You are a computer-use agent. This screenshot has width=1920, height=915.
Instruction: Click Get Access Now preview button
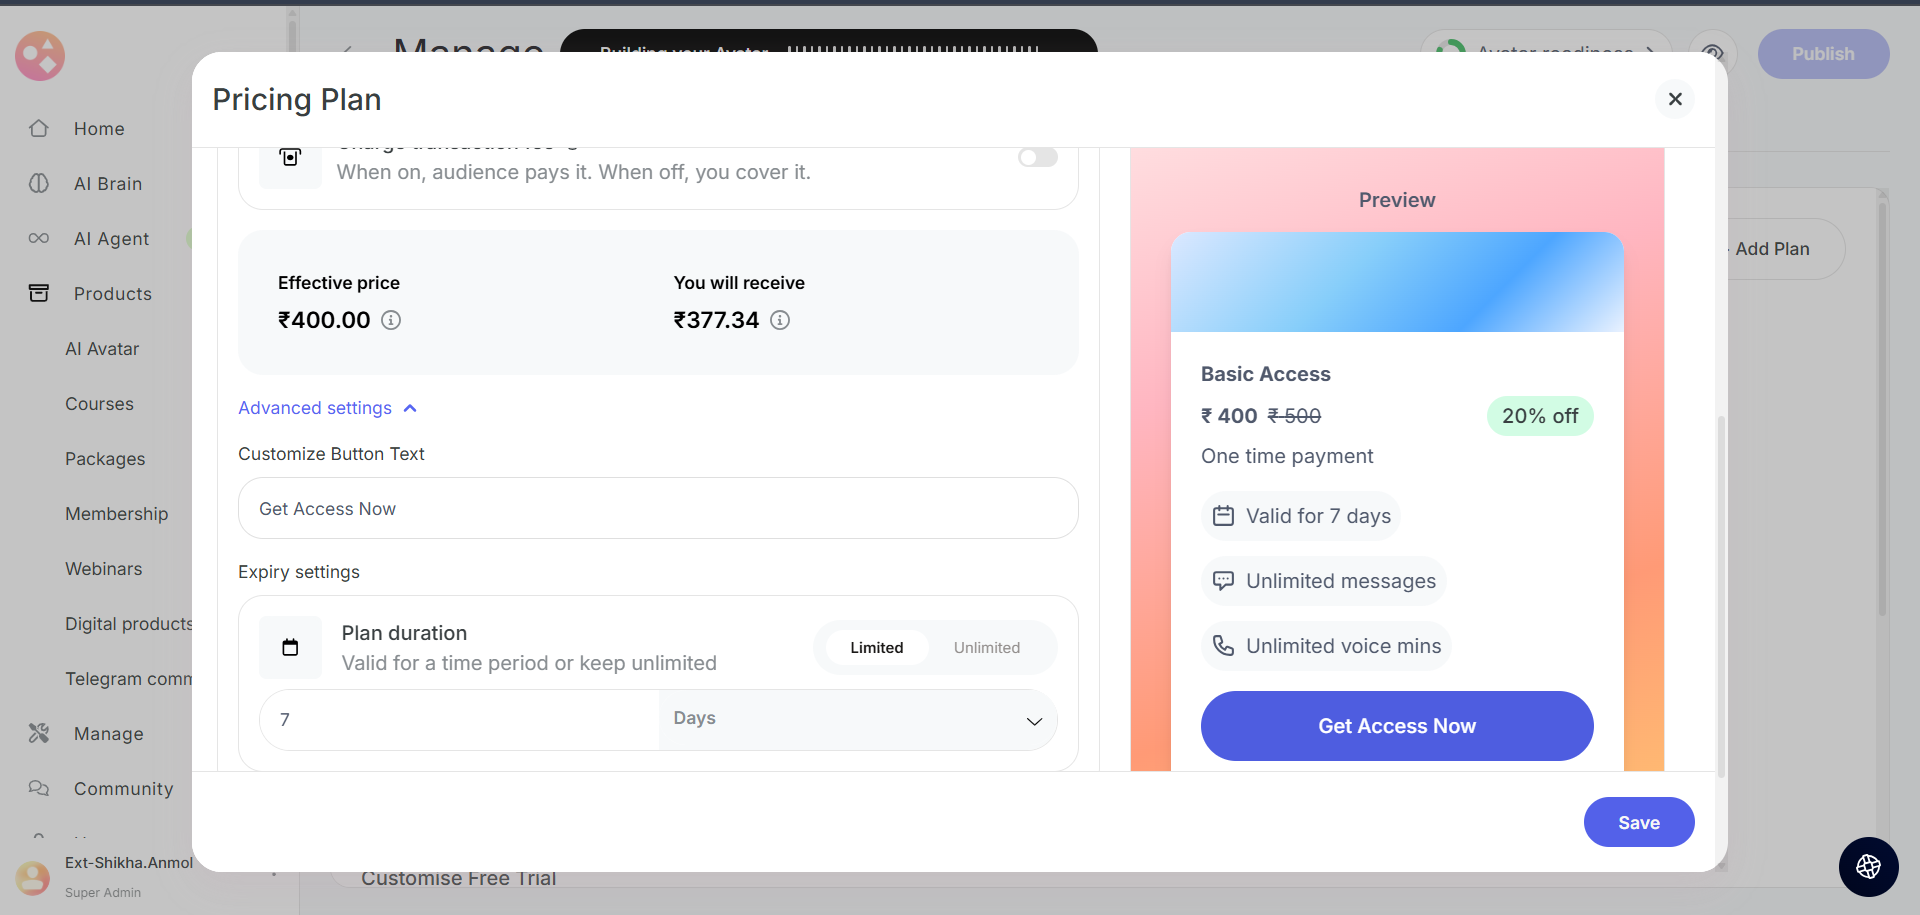coord(1396,726)
